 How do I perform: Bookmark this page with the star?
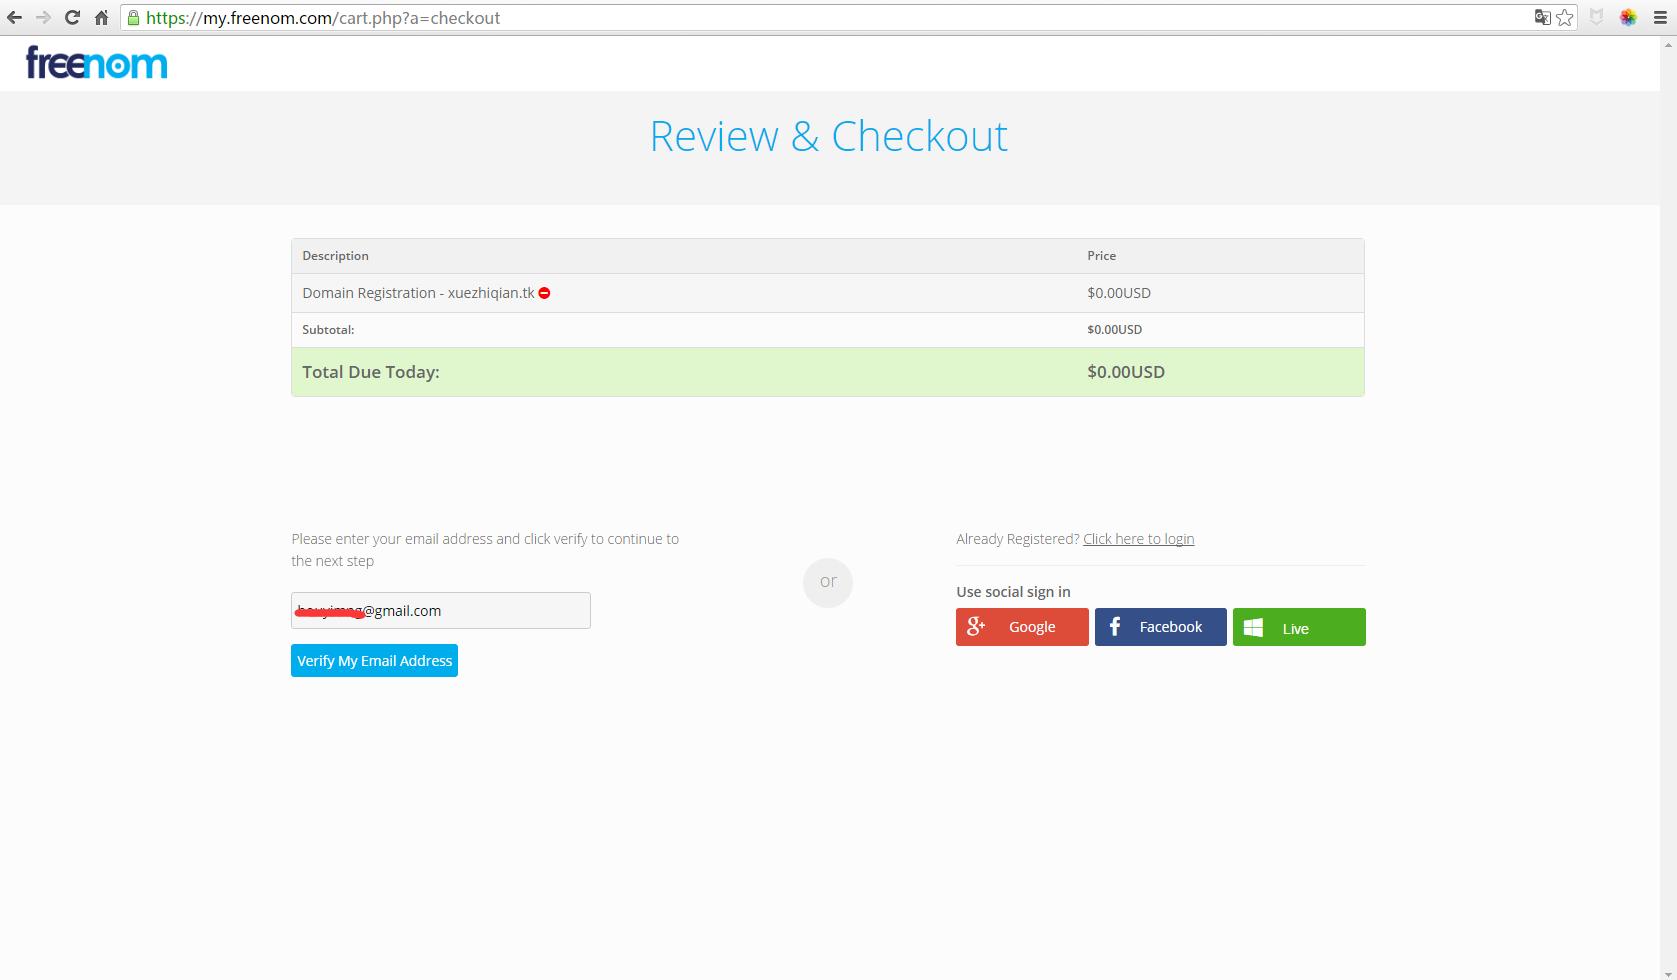coord(1565,18)
